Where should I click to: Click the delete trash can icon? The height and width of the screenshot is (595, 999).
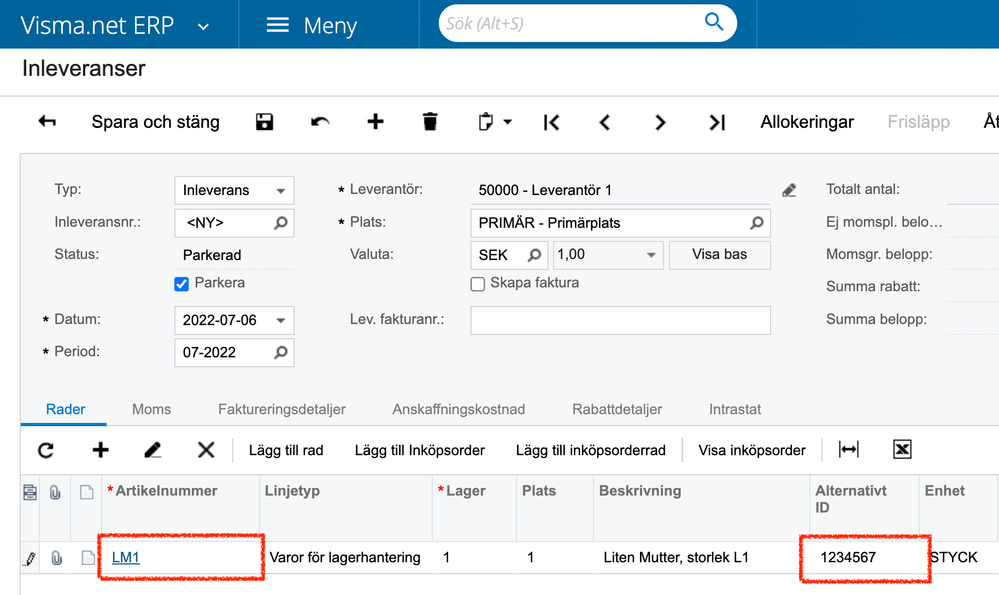pos(430,121)
